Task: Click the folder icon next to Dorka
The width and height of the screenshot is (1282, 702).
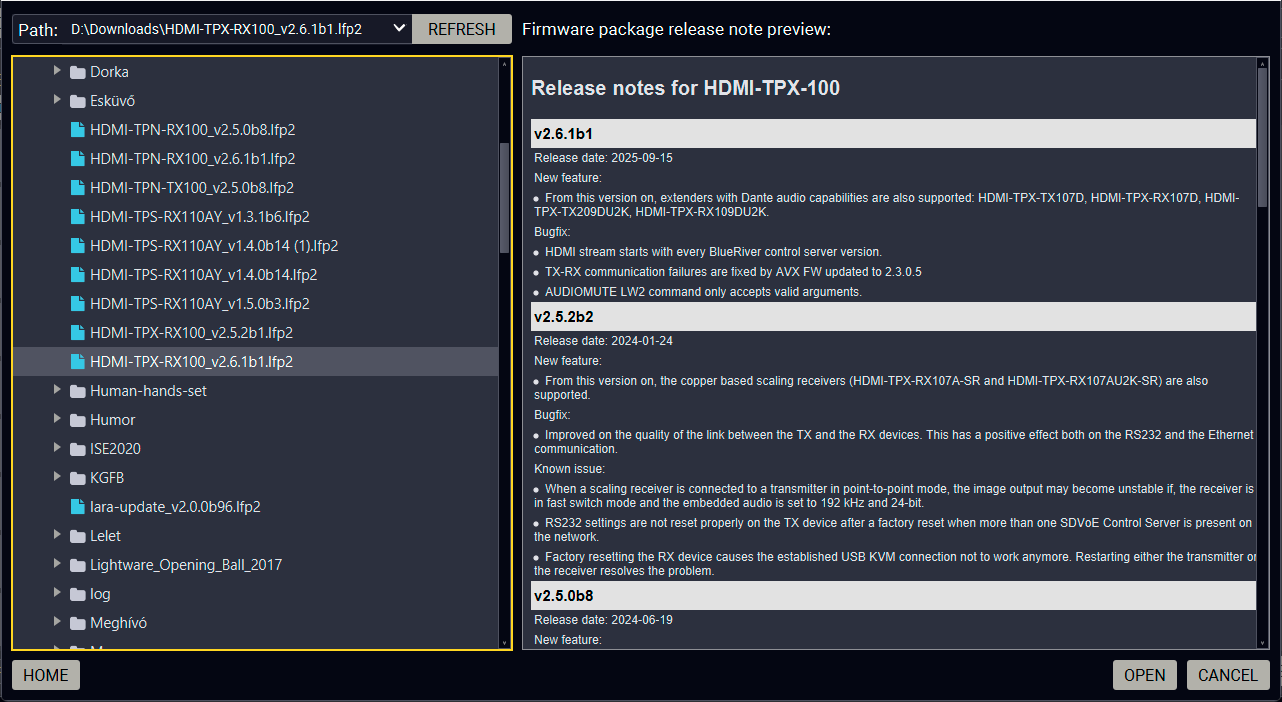Action: 77,71
